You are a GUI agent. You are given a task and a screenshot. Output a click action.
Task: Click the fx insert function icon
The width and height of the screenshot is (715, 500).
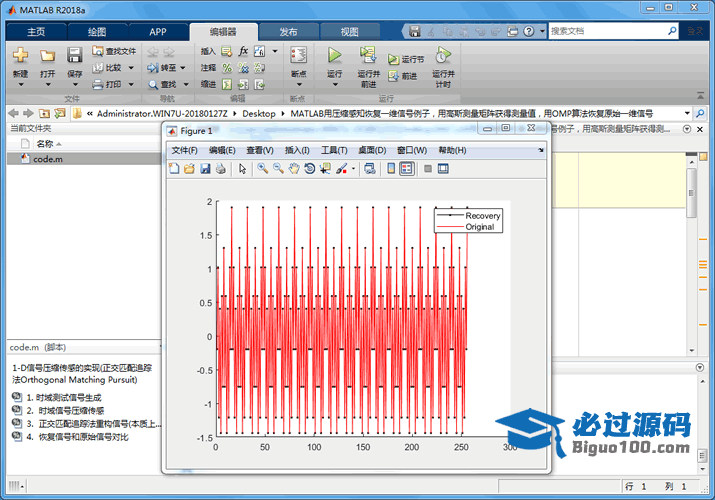(x=244, y=51)
